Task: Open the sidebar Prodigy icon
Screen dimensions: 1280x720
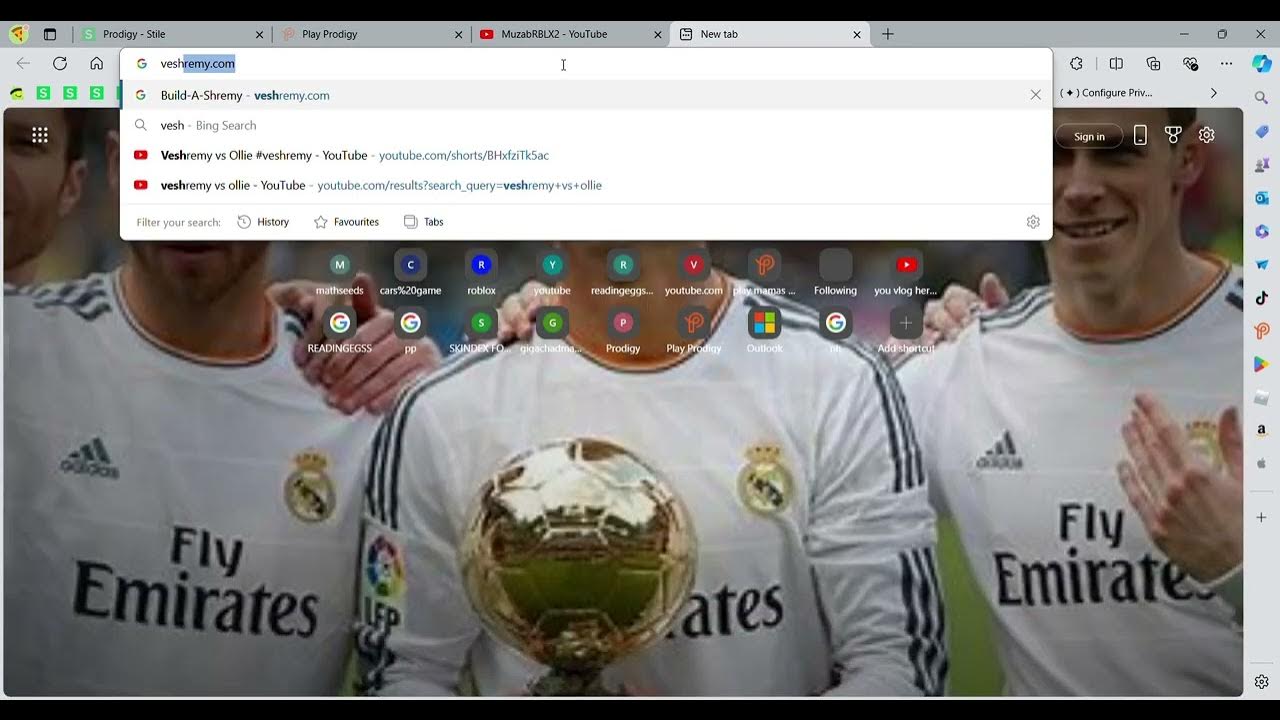Action: point(1262,331)
